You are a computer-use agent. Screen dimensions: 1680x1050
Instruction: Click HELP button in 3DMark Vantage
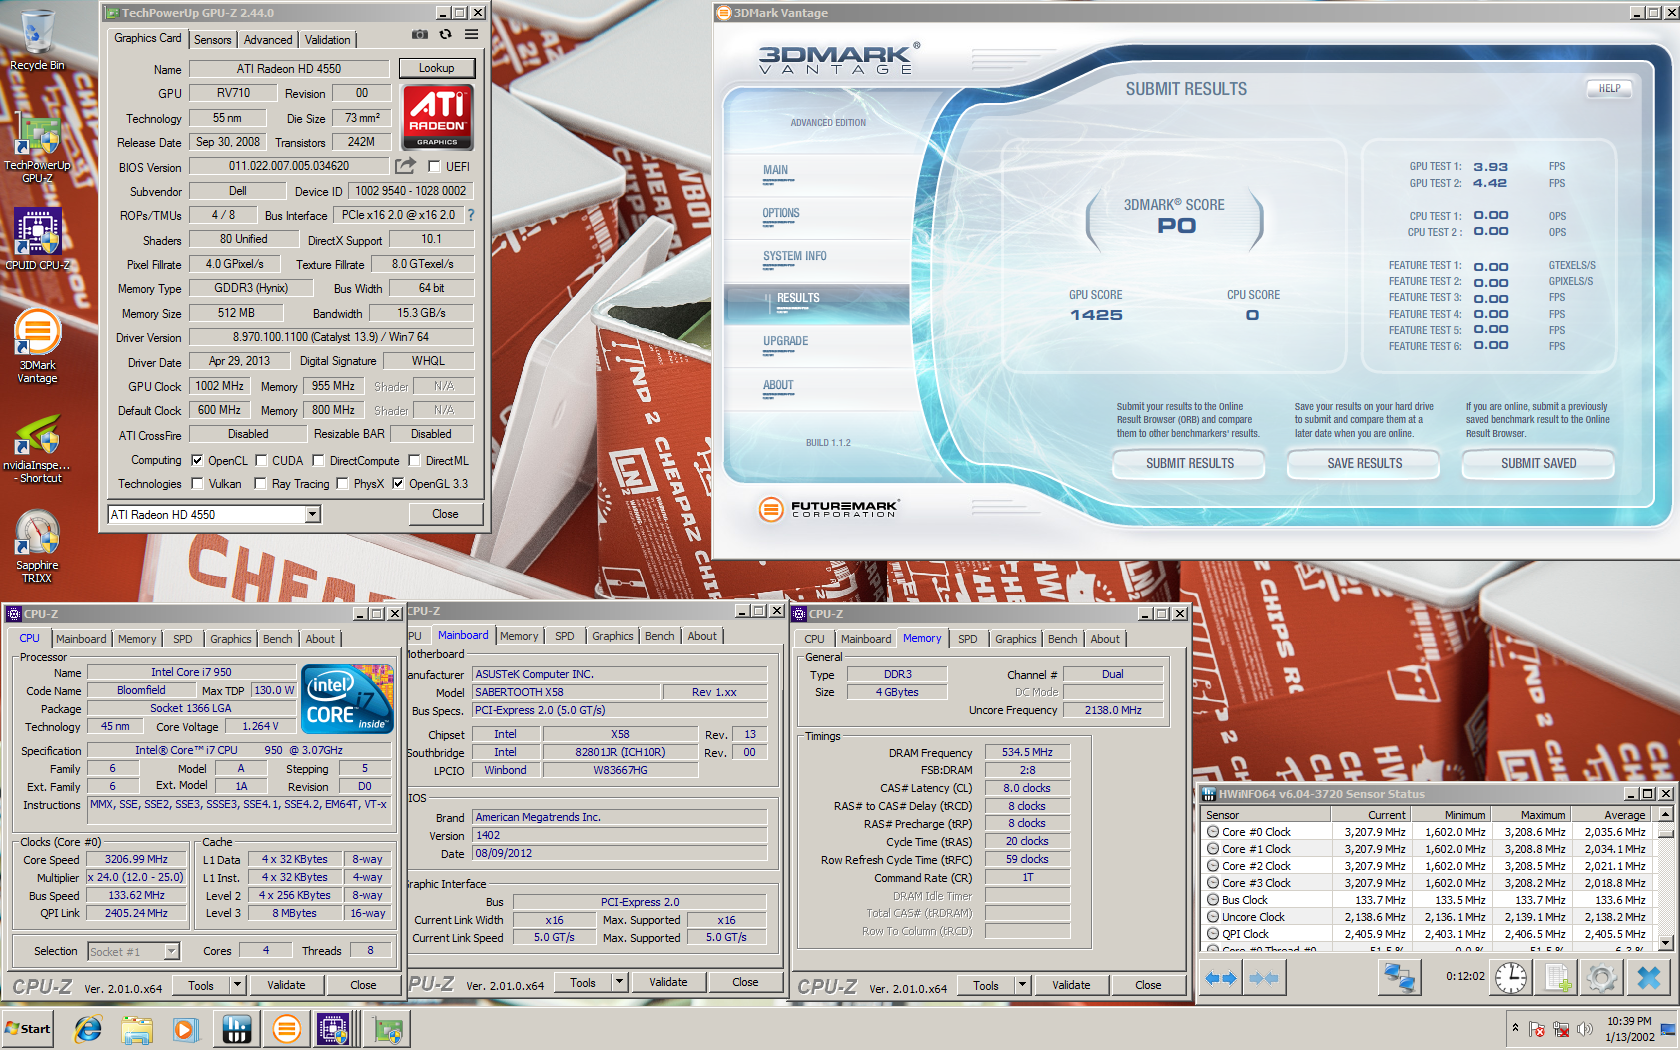coord(1609,88)
